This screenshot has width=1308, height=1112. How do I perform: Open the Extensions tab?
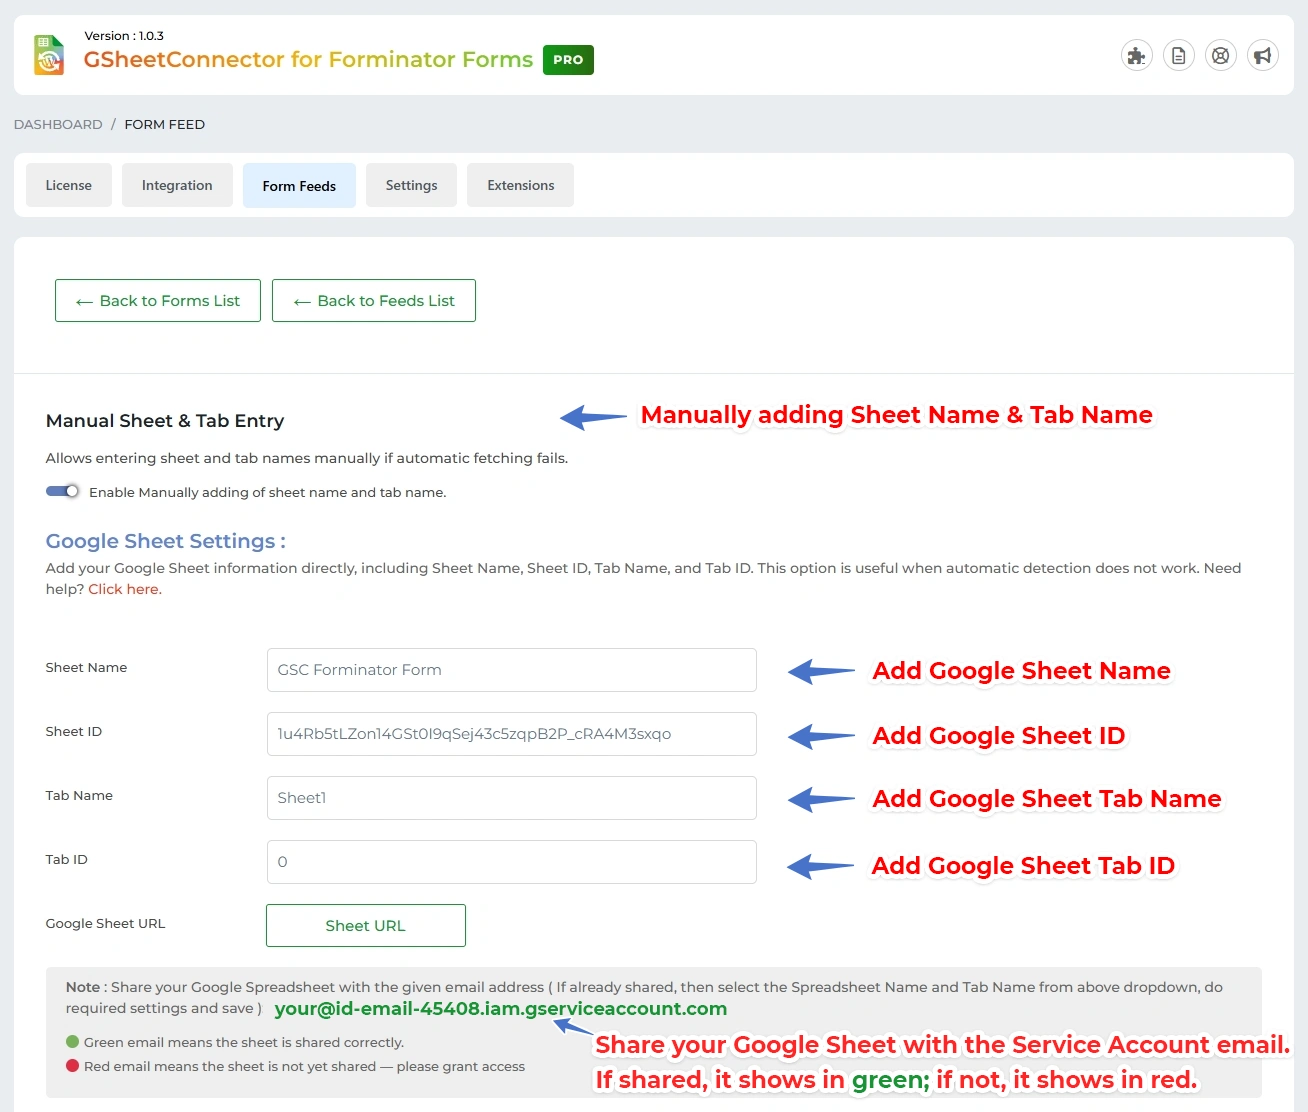(x=520, y=185)
